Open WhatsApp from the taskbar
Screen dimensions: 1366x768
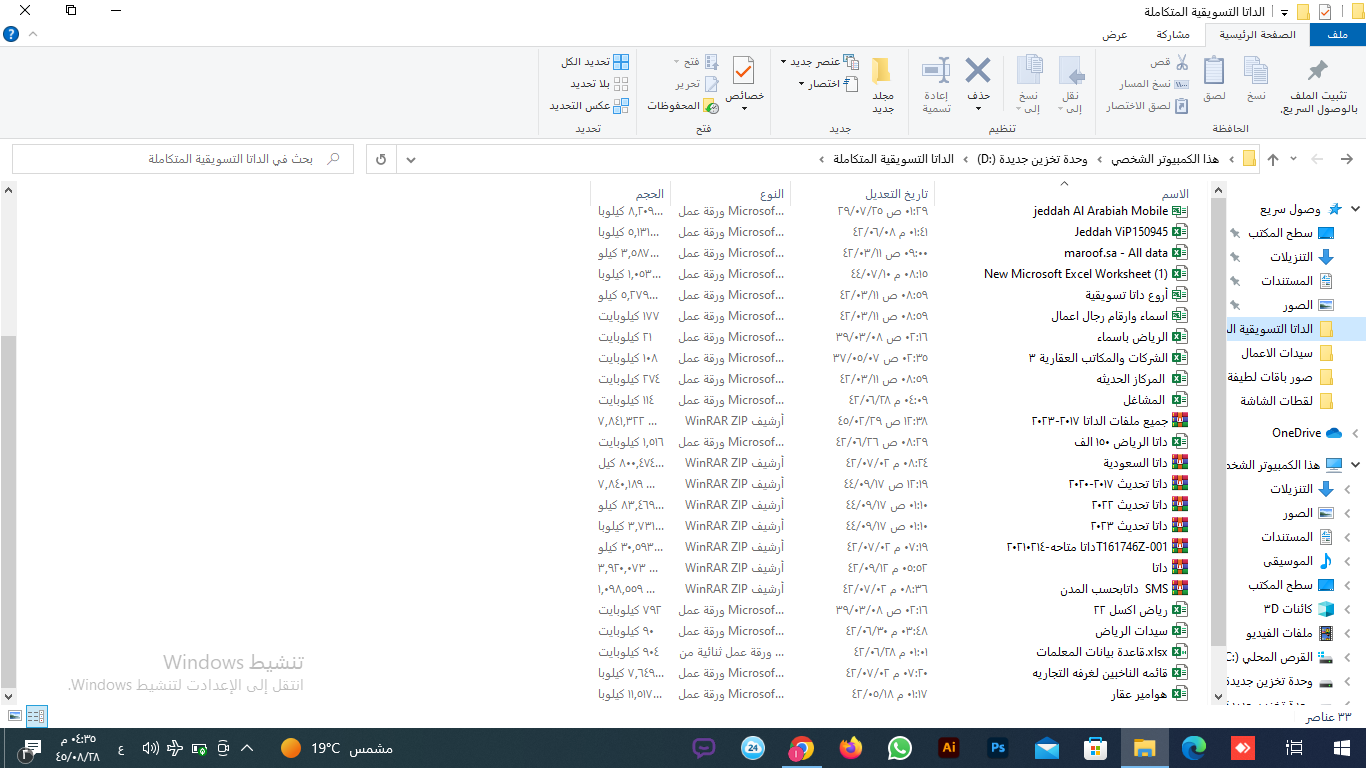(900, 748)
